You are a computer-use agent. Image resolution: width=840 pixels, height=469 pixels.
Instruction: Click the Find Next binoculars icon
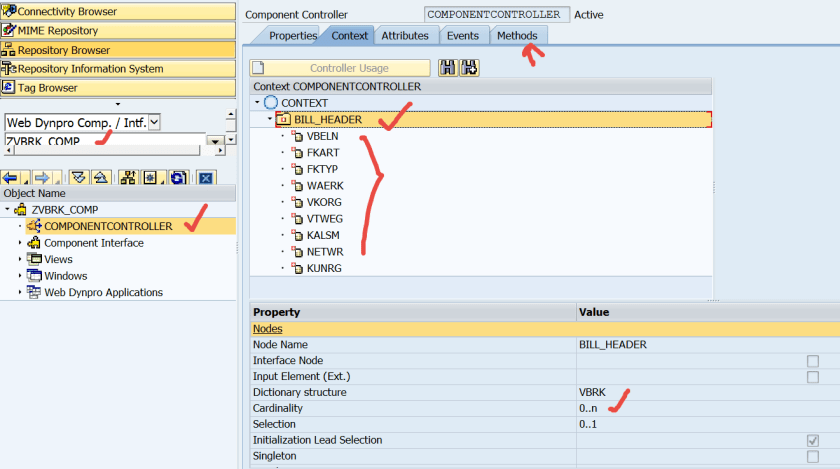(x=468, y=68)
